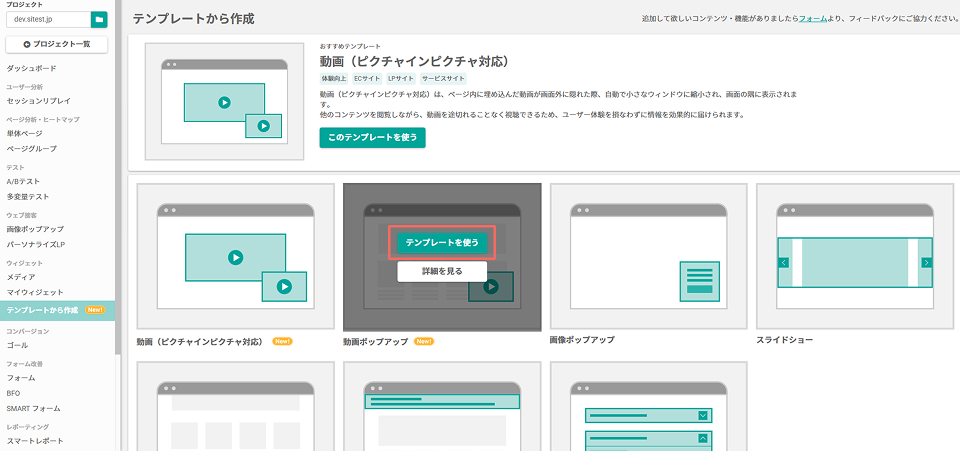This screenshot has width=960, height=451.
Task: Select the スライドショー template thumbnail
Action: pos(855,256)
